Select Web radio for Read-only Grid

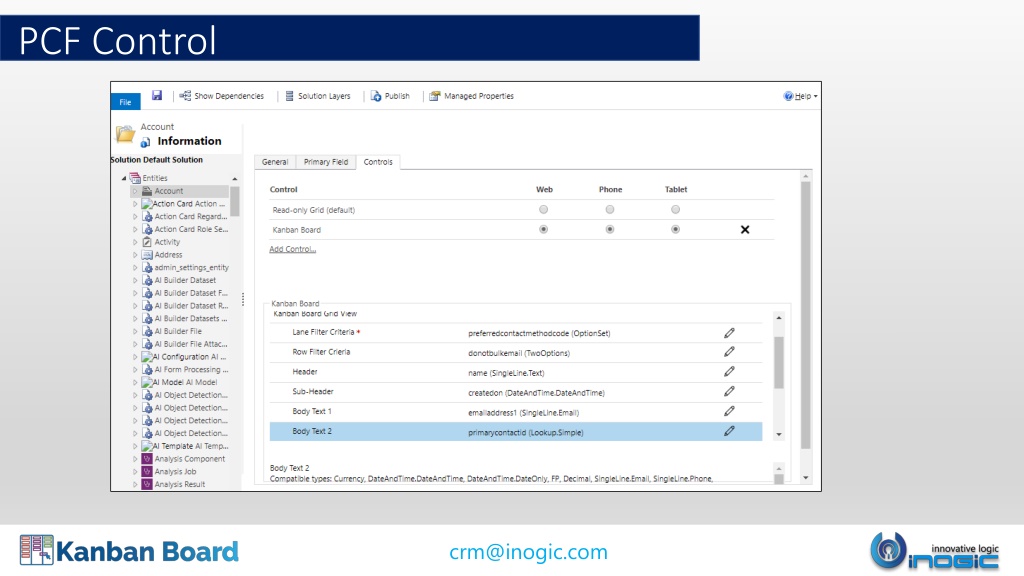point(543,210)
